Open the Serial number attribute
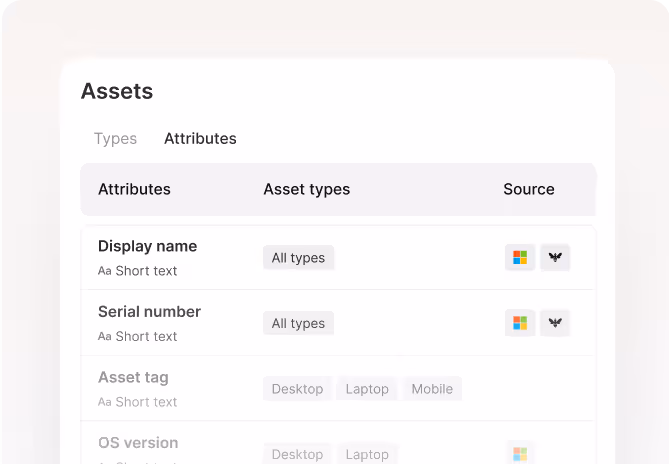The image size is (669, 465). pos(149,312)
